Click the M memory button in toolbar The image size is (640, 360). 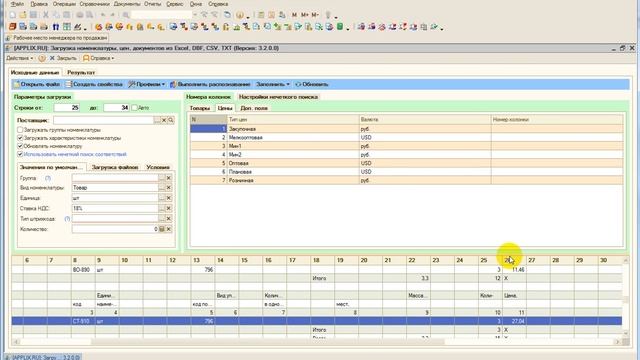pyautogui.click(x=294, y=15)
